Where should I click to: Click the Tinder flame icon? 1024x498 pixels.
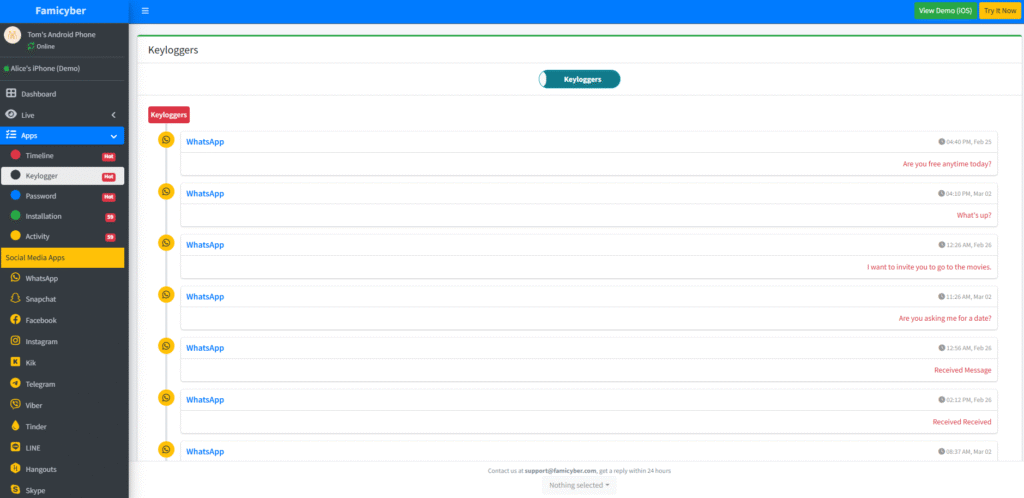[x=15, y=426]
